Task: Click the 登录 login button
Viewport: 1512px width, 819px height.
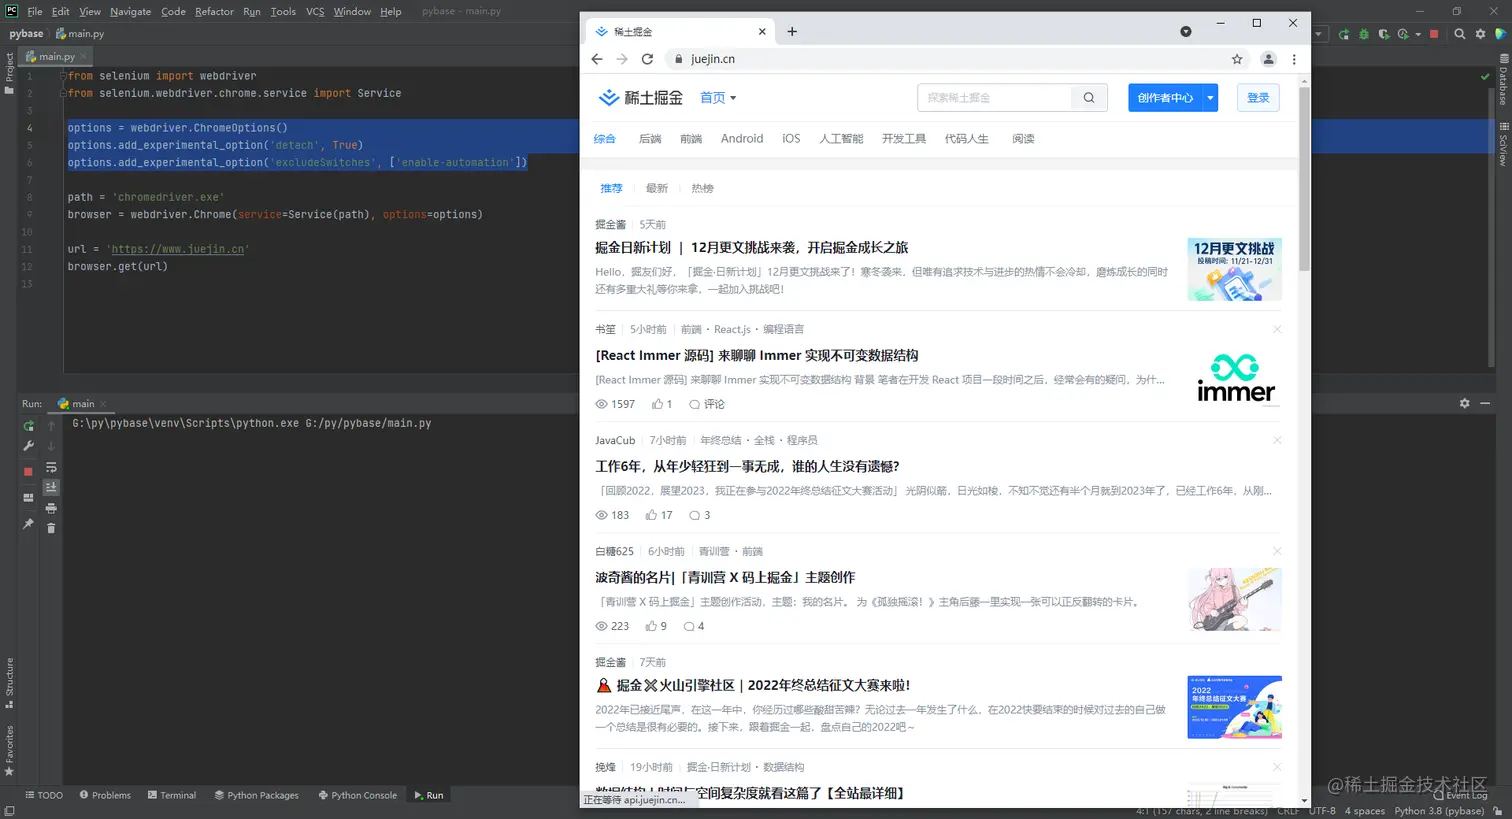Action: [1258, 98]
